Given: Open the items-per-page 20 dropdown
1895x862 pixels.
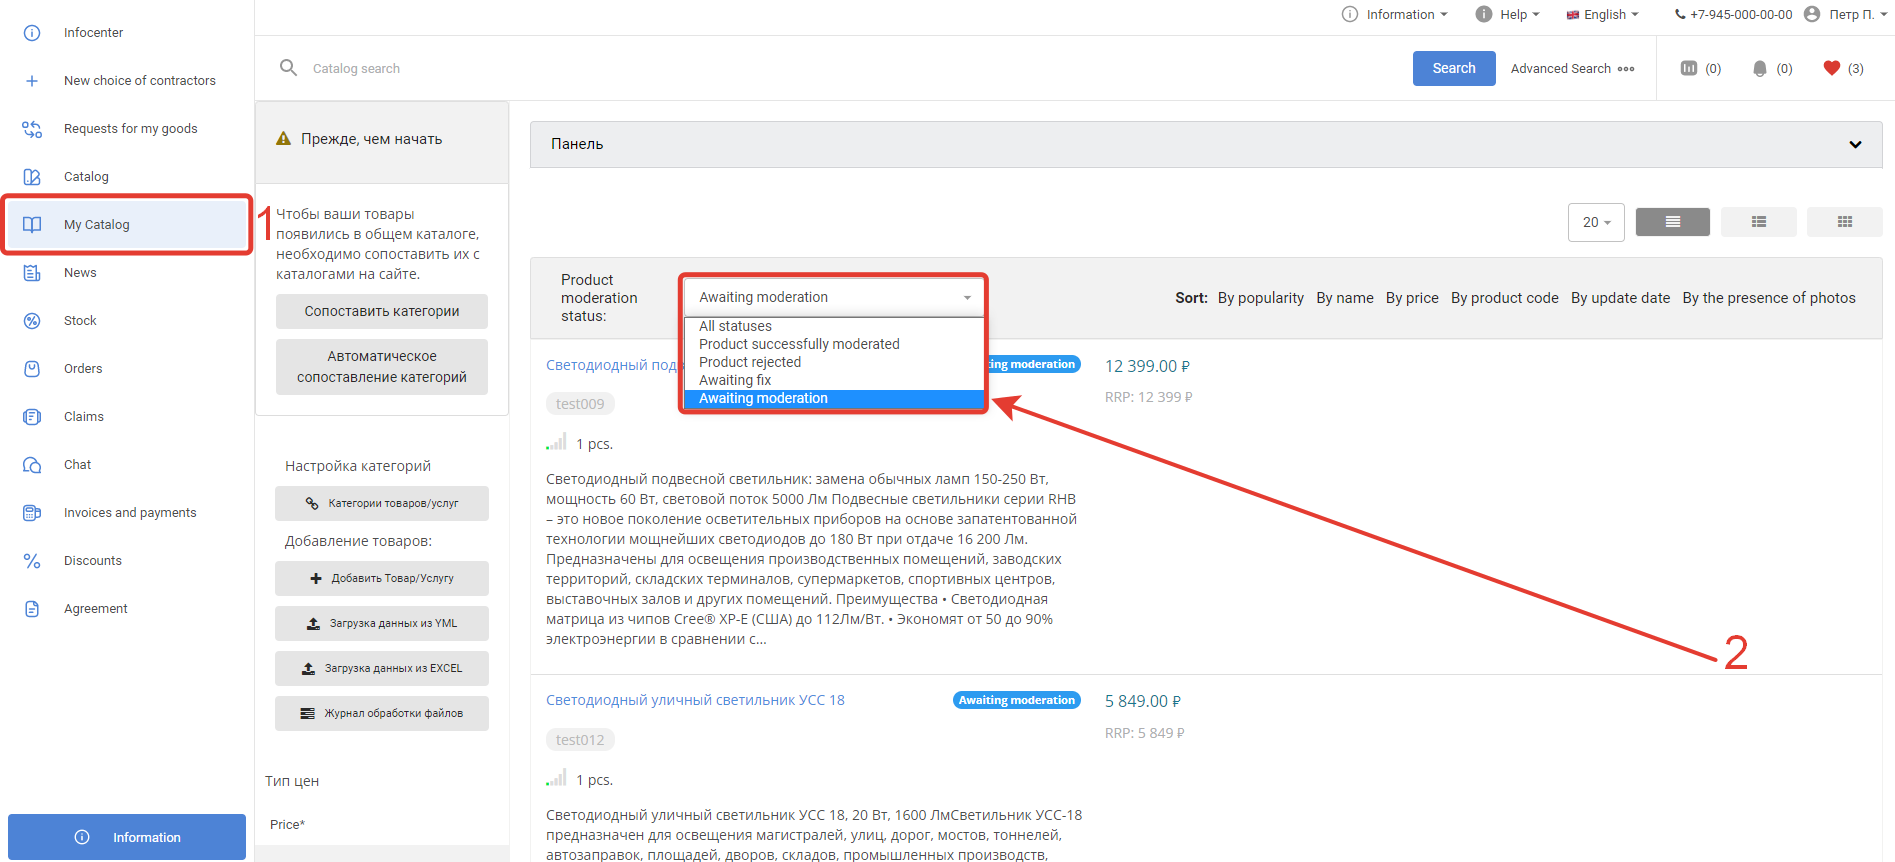Looking at the screenshot, I should coord(1595,222).
